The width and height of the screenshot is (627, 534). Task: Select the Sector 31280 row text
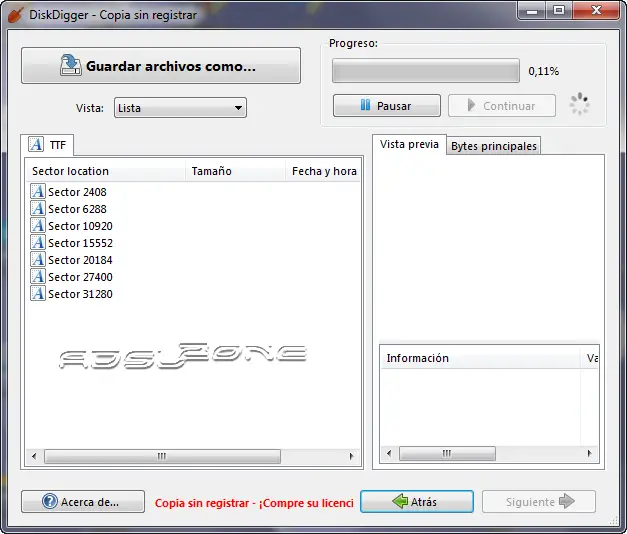80,294
